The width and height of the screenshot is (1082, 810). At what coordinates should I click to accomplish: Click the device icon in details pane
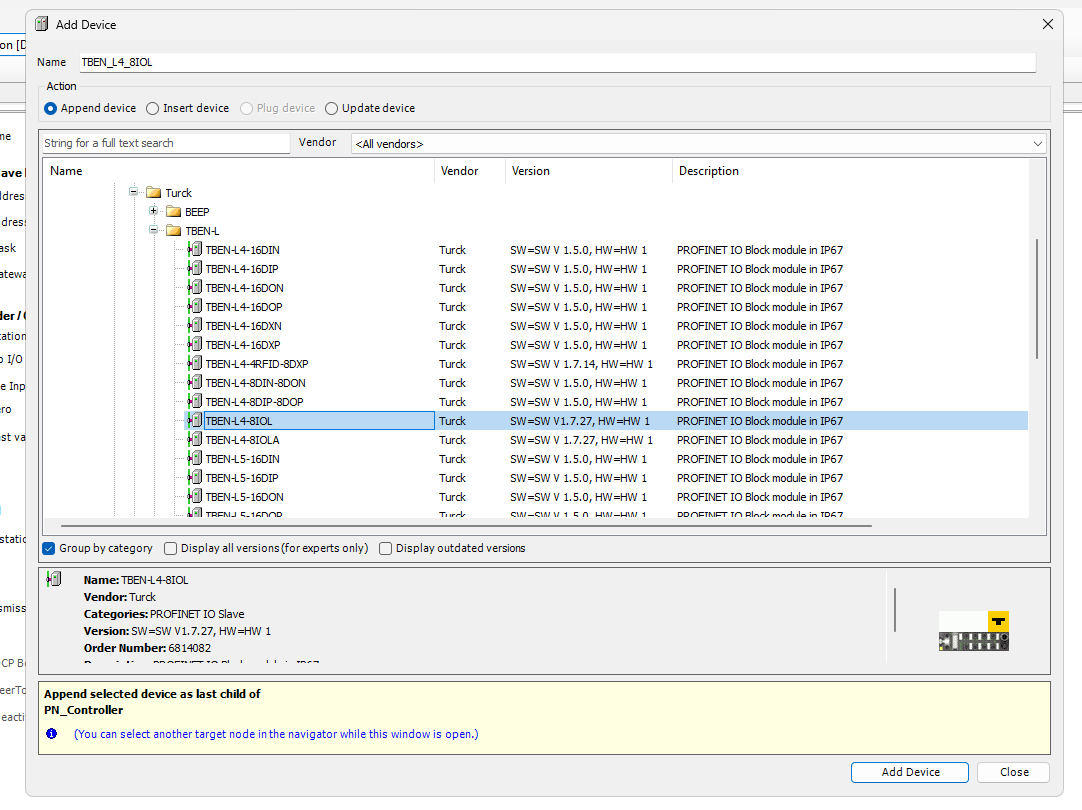tap(54, 579)
